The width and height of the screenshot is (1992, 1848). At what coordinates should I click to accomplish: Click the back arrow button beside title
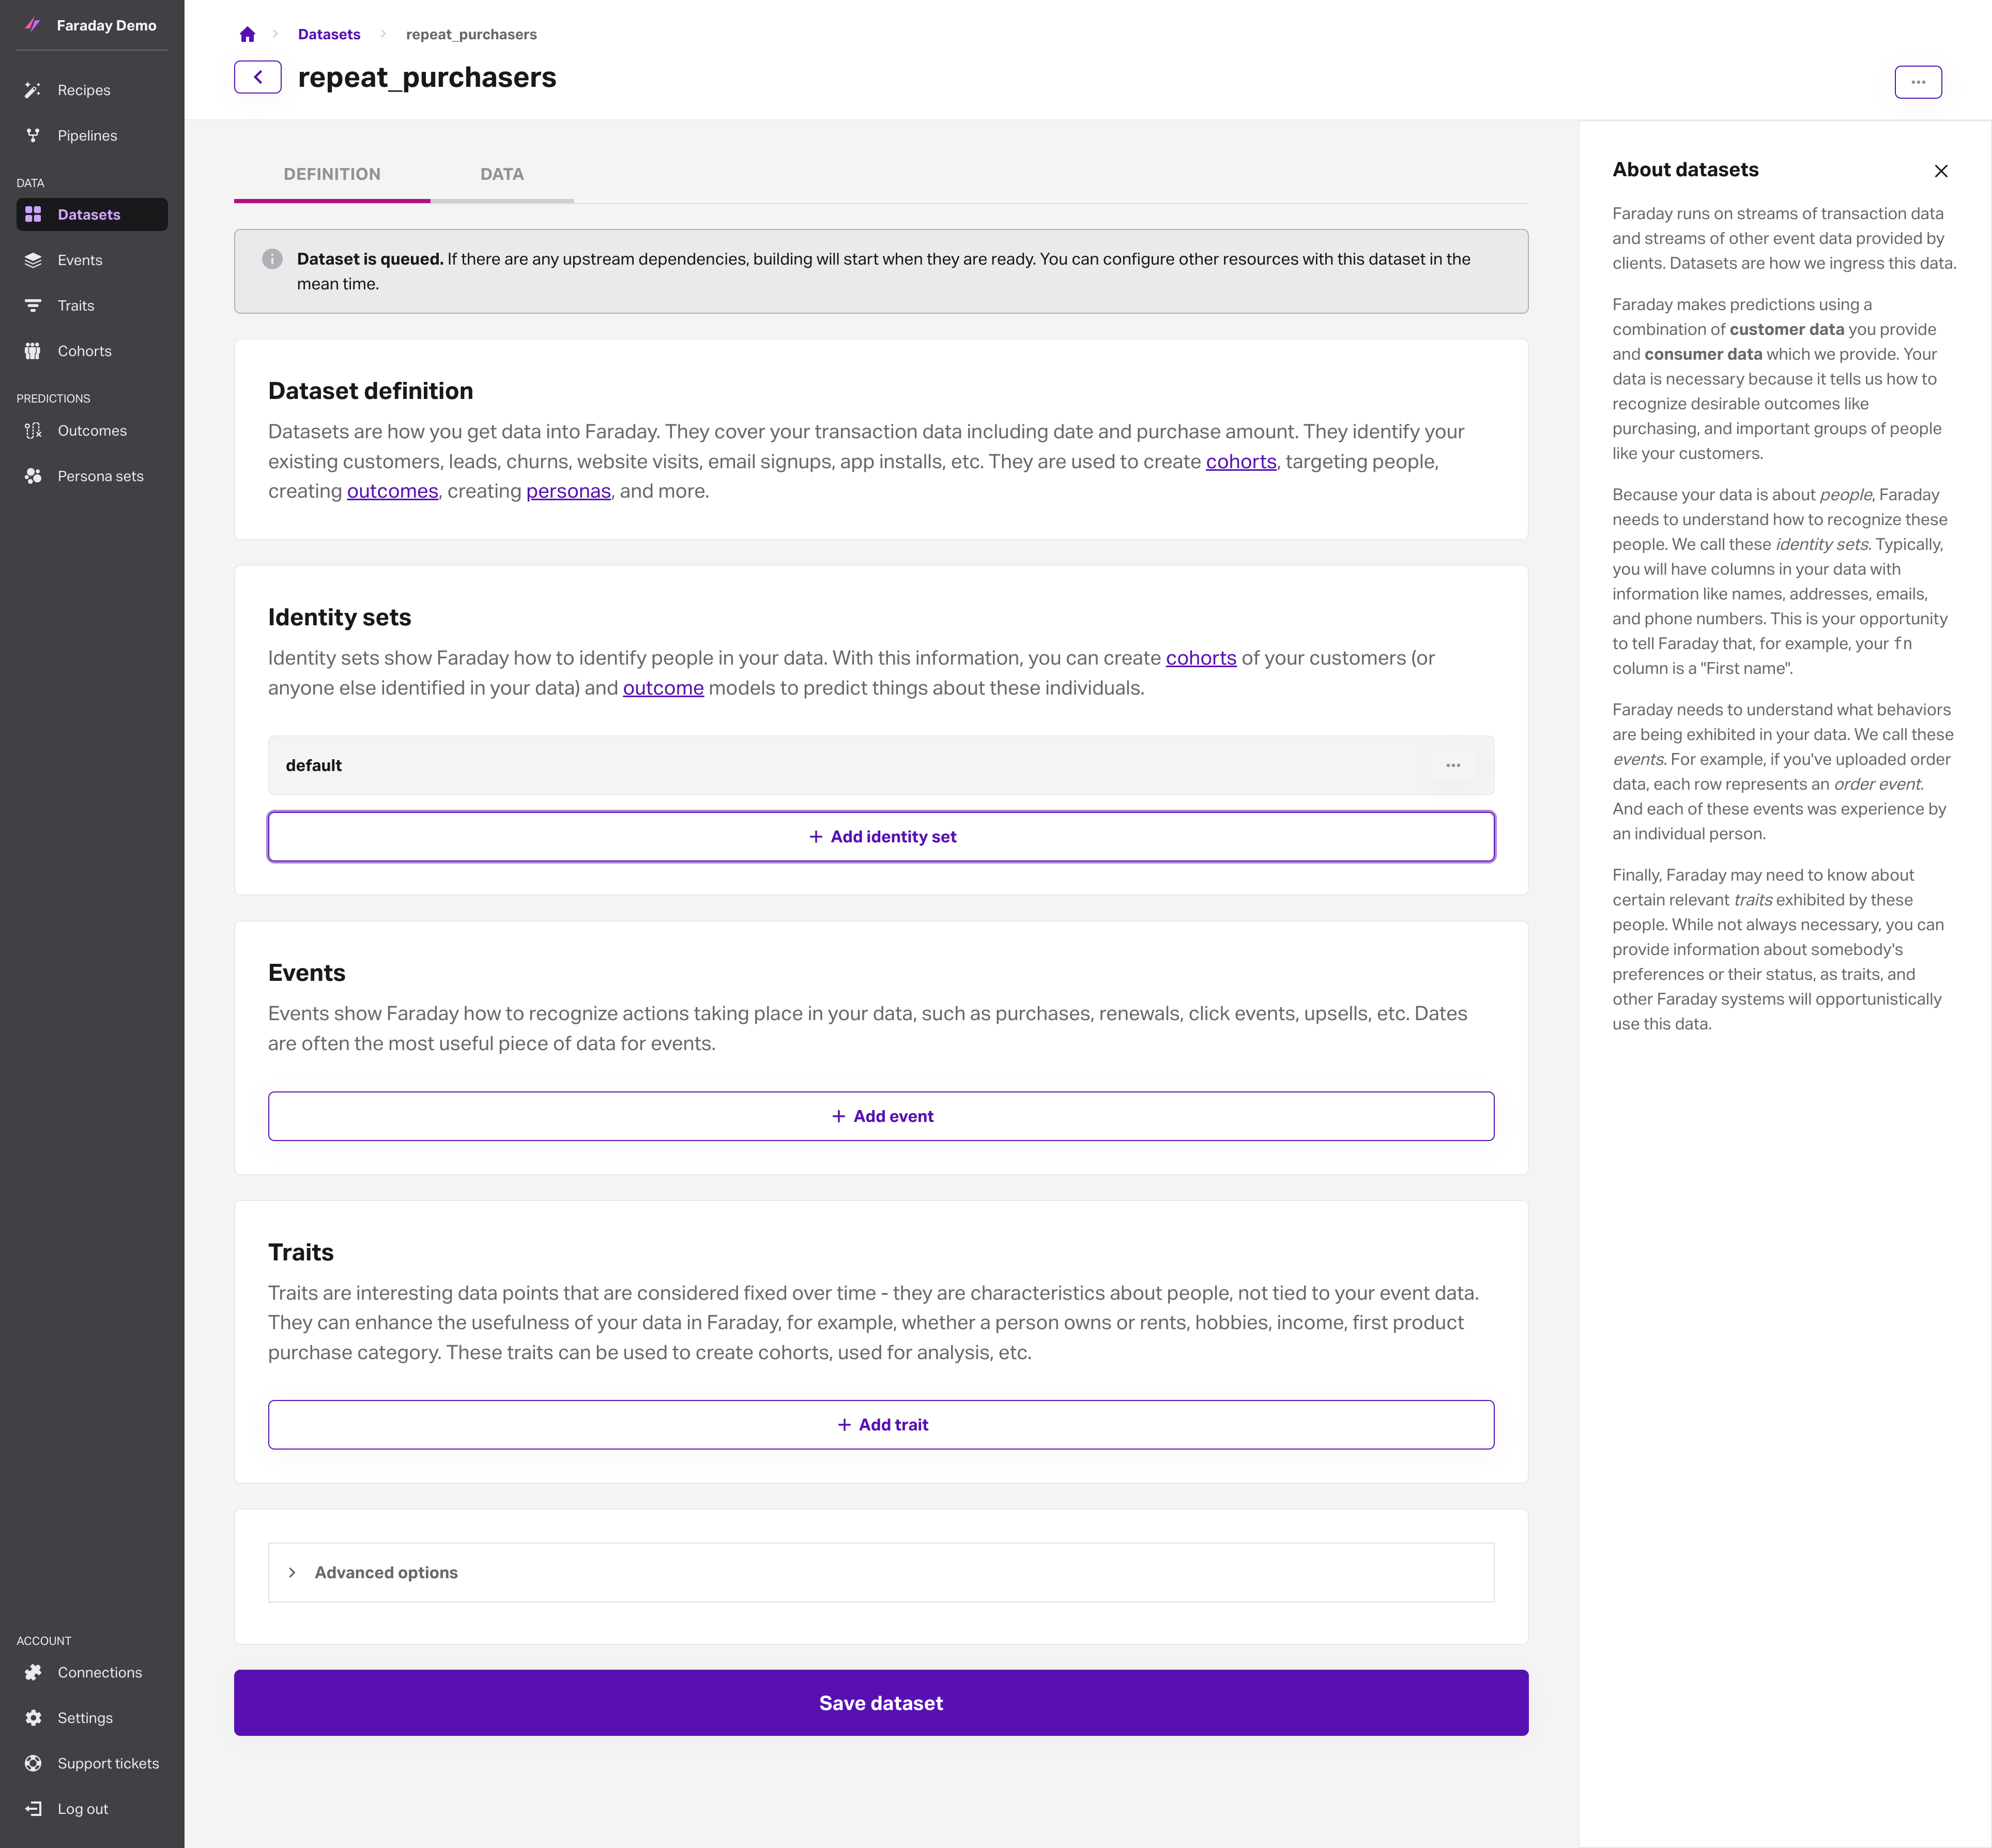tap(258, 77)
